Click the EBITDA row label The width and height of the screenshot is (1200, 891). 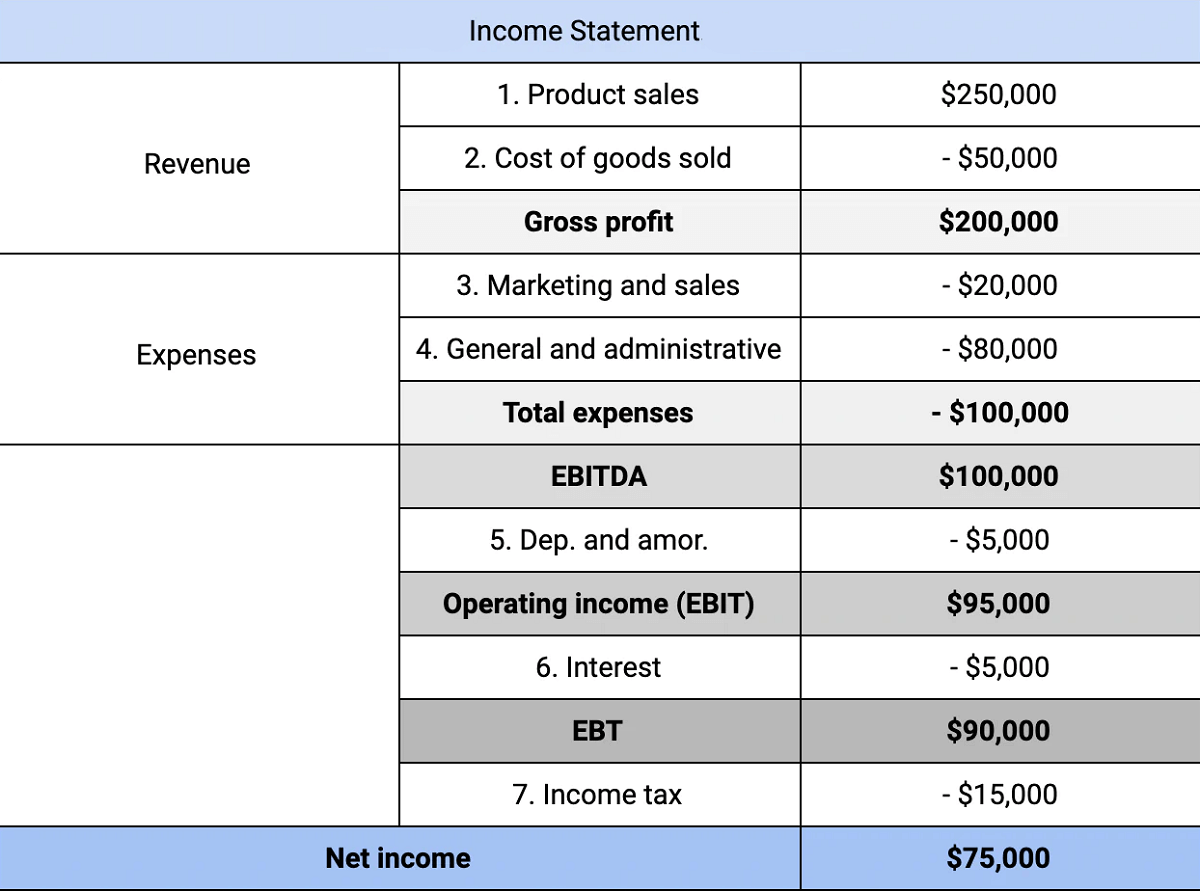click(600, 476)
